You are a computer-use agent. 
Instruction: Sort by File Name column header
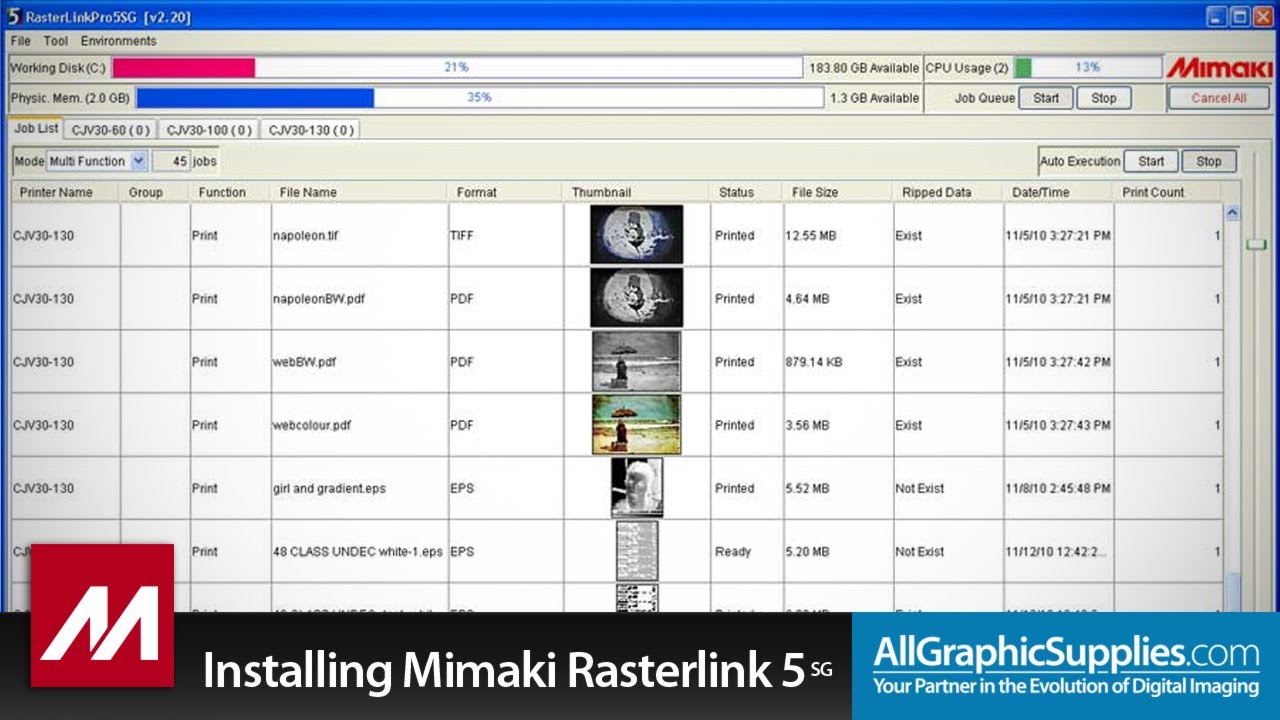[359, 192]
